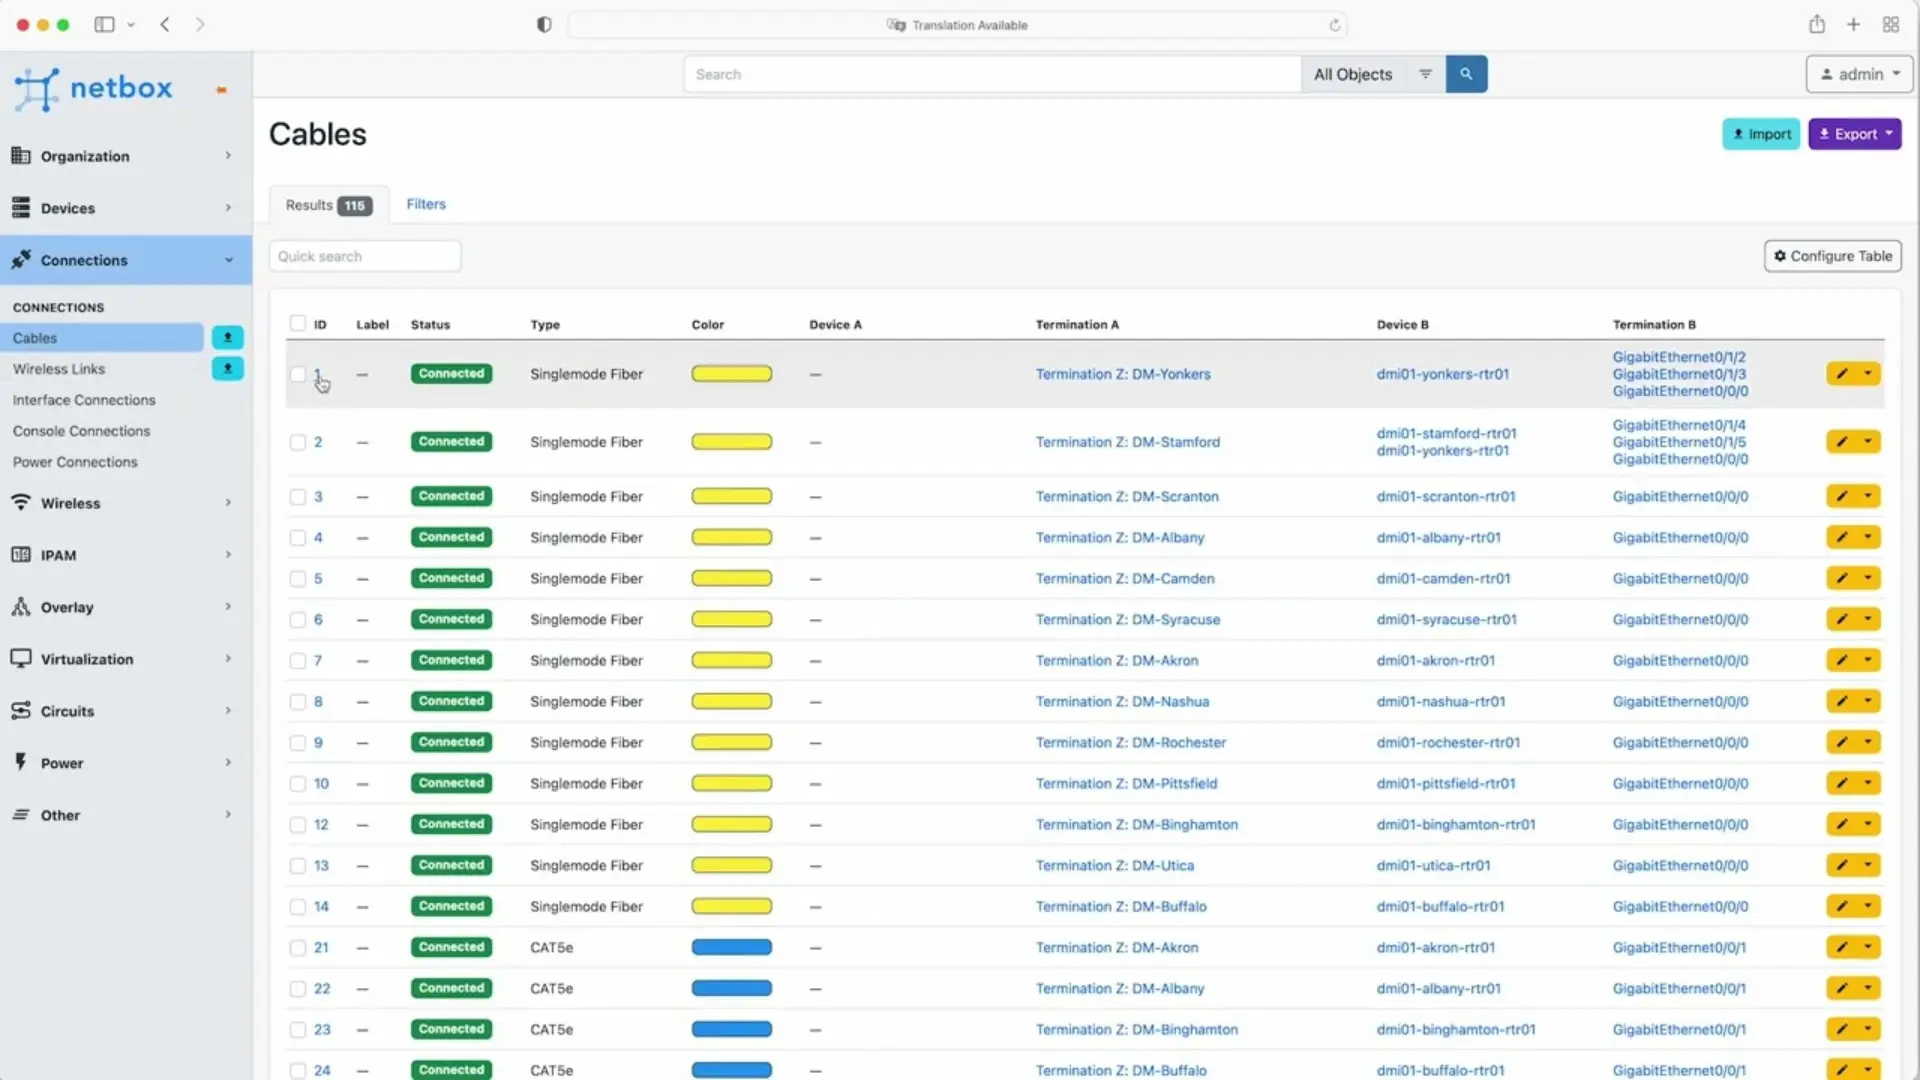Image resolution: width=1920 pixels, height=1080 pixels.
Task: Toggle the browser sidebar icon
Action: (x=104, y=25)
